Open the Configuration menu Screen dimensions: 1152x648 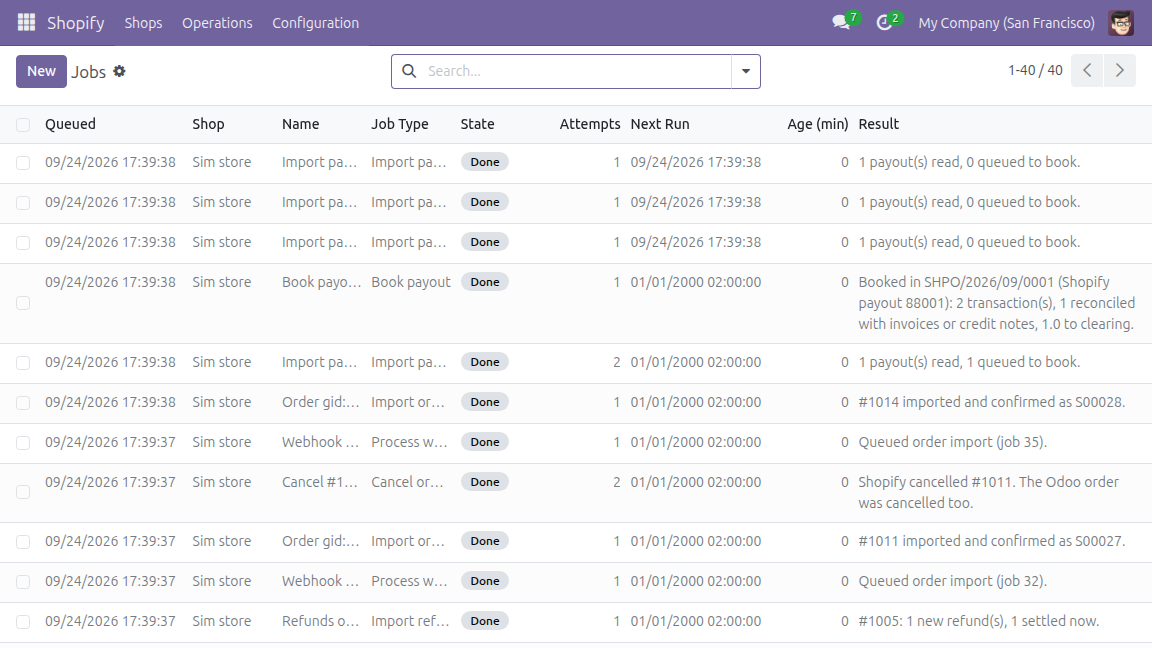tap(315, 23)
